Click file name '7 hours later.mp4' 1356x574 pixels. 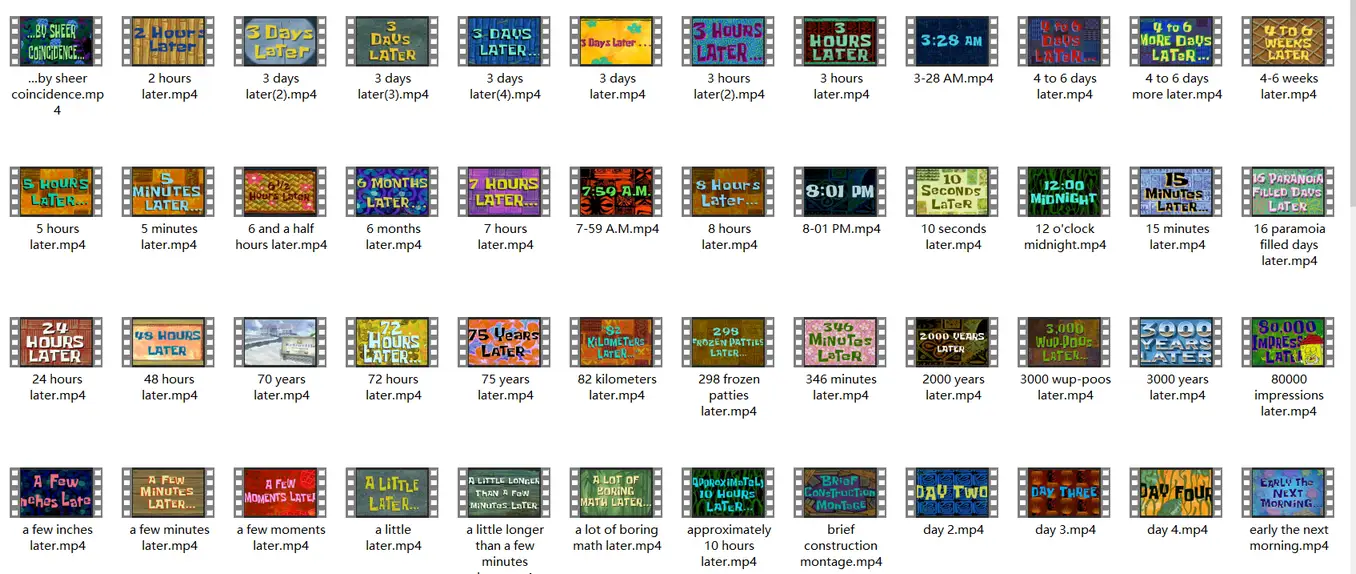point(505,236)
